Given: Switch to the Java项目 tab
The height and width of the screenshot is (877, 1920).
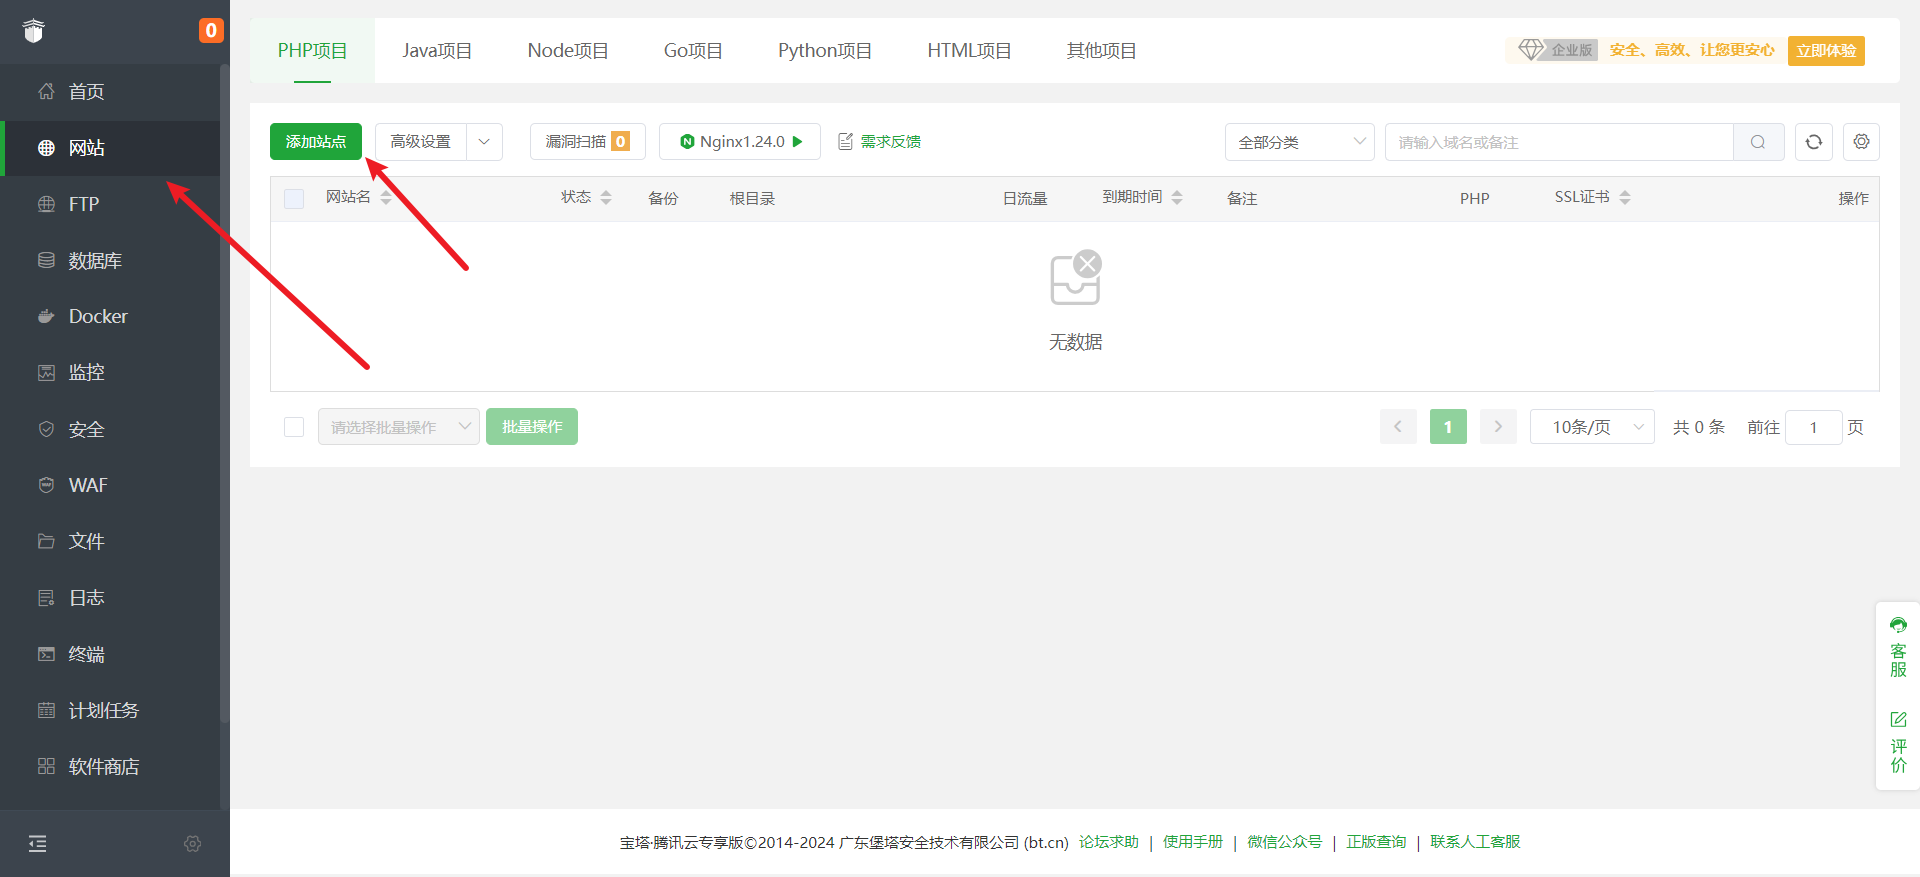Looking at the screenshot, I should point(437,51).
